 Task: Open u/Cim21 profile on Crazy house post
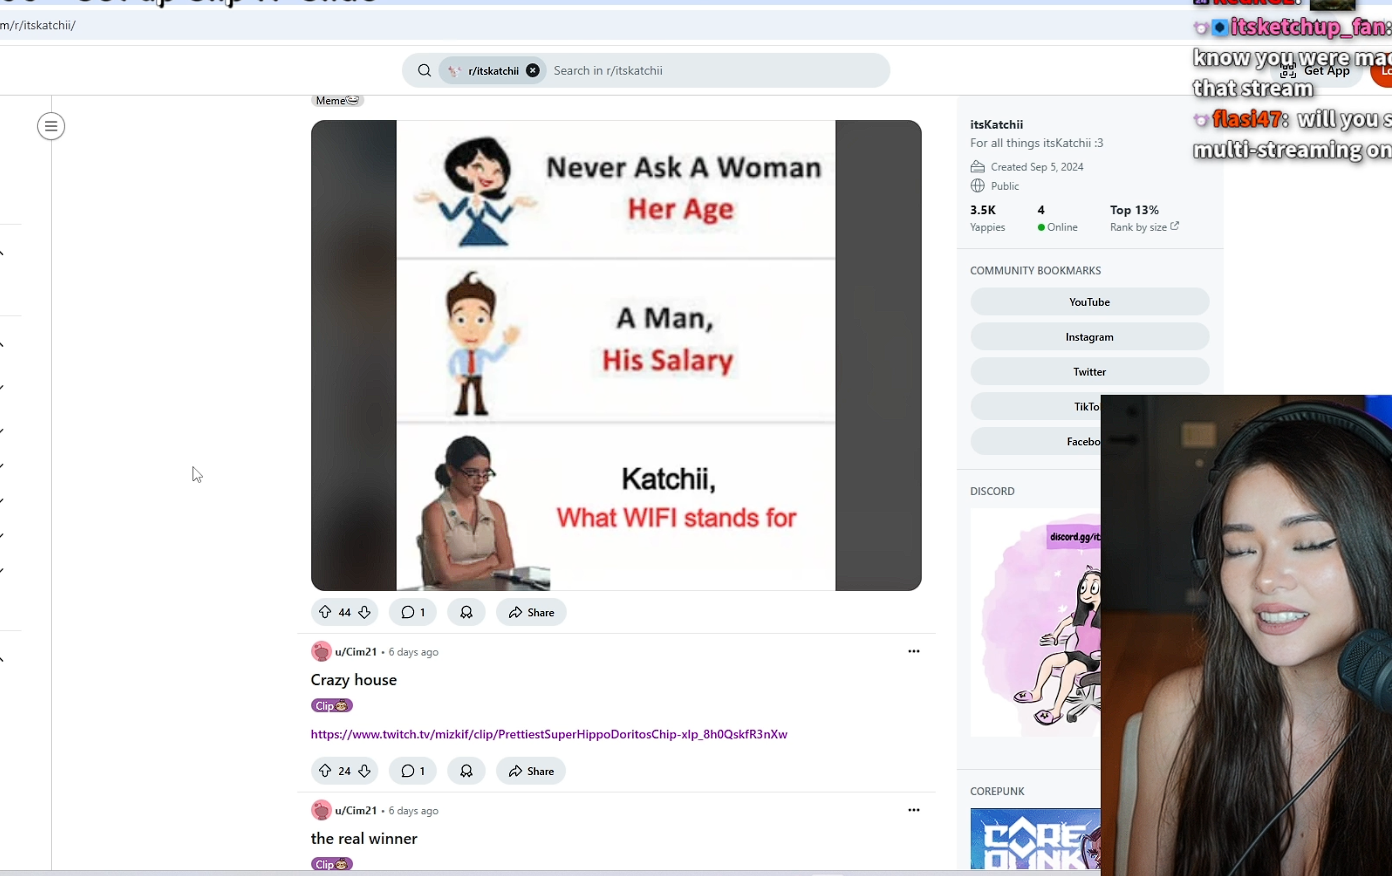click(x=356, y=652)
